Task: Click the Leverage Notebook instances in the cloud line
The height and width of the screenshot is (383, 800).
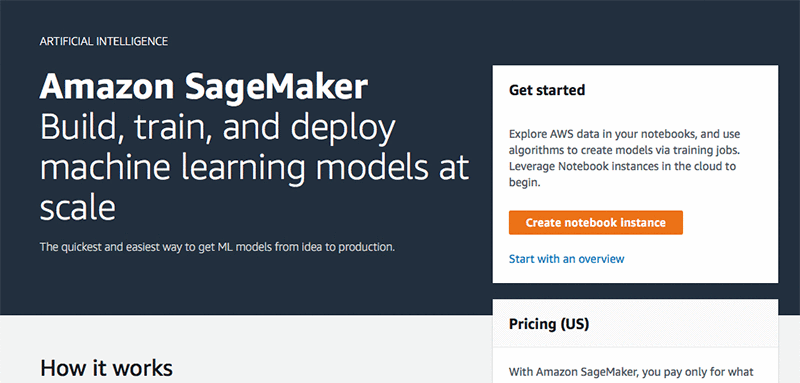Action: [622, 167]
